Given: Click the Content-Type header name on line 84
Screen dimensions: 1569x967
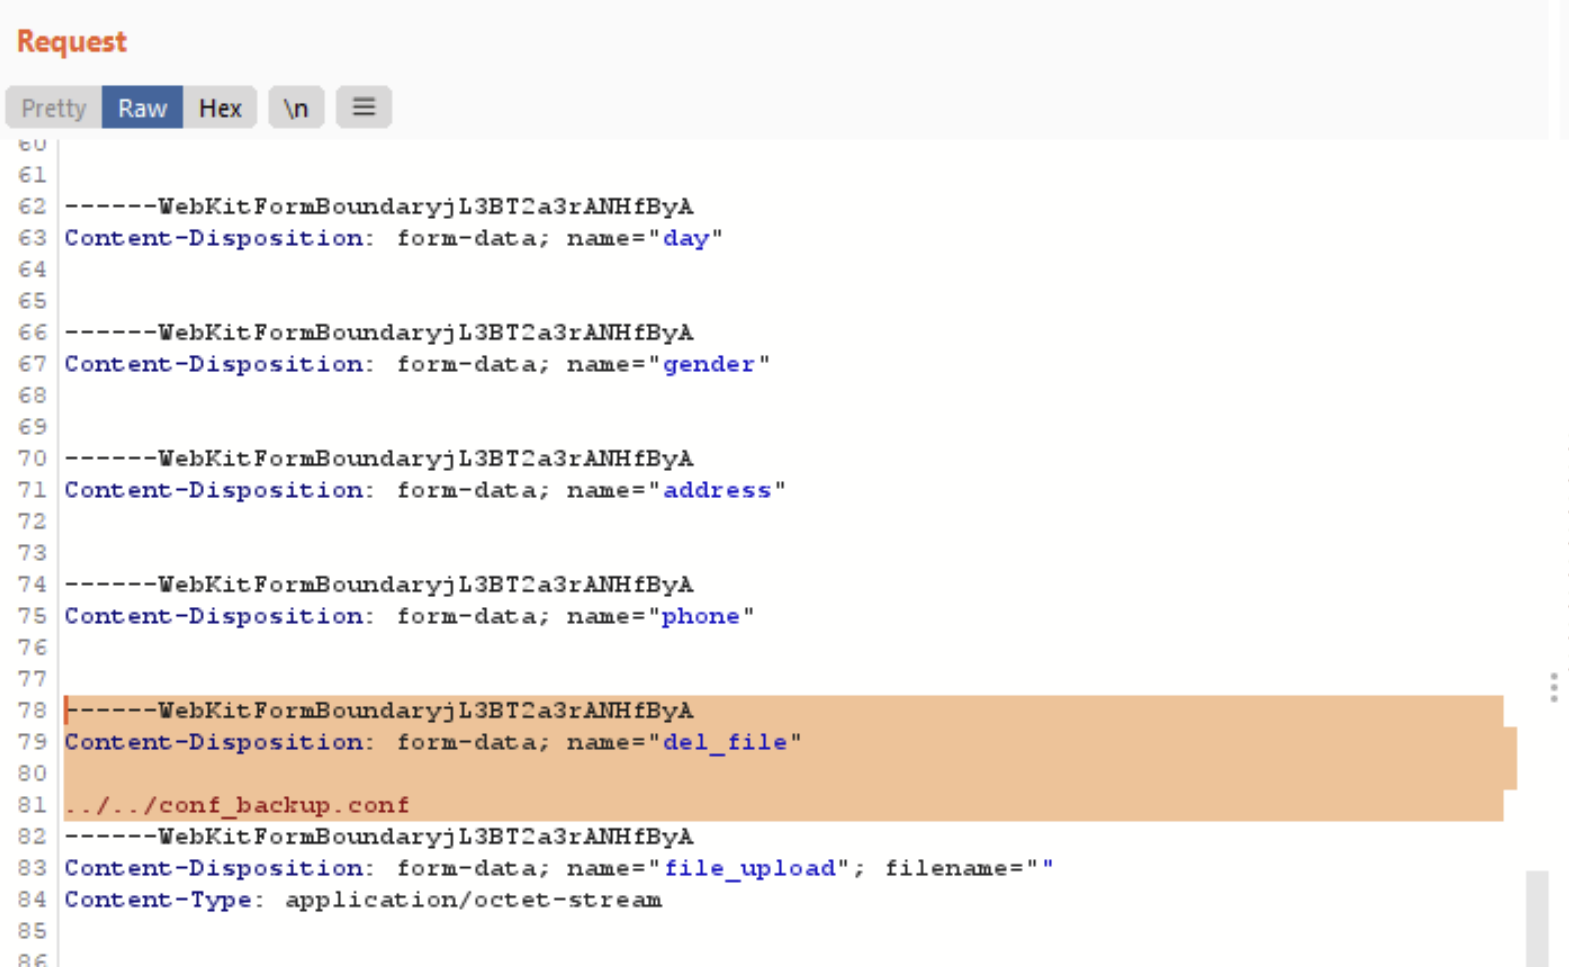Looking at the screenshot, I should pyautogui.click(x=158, y=900).
